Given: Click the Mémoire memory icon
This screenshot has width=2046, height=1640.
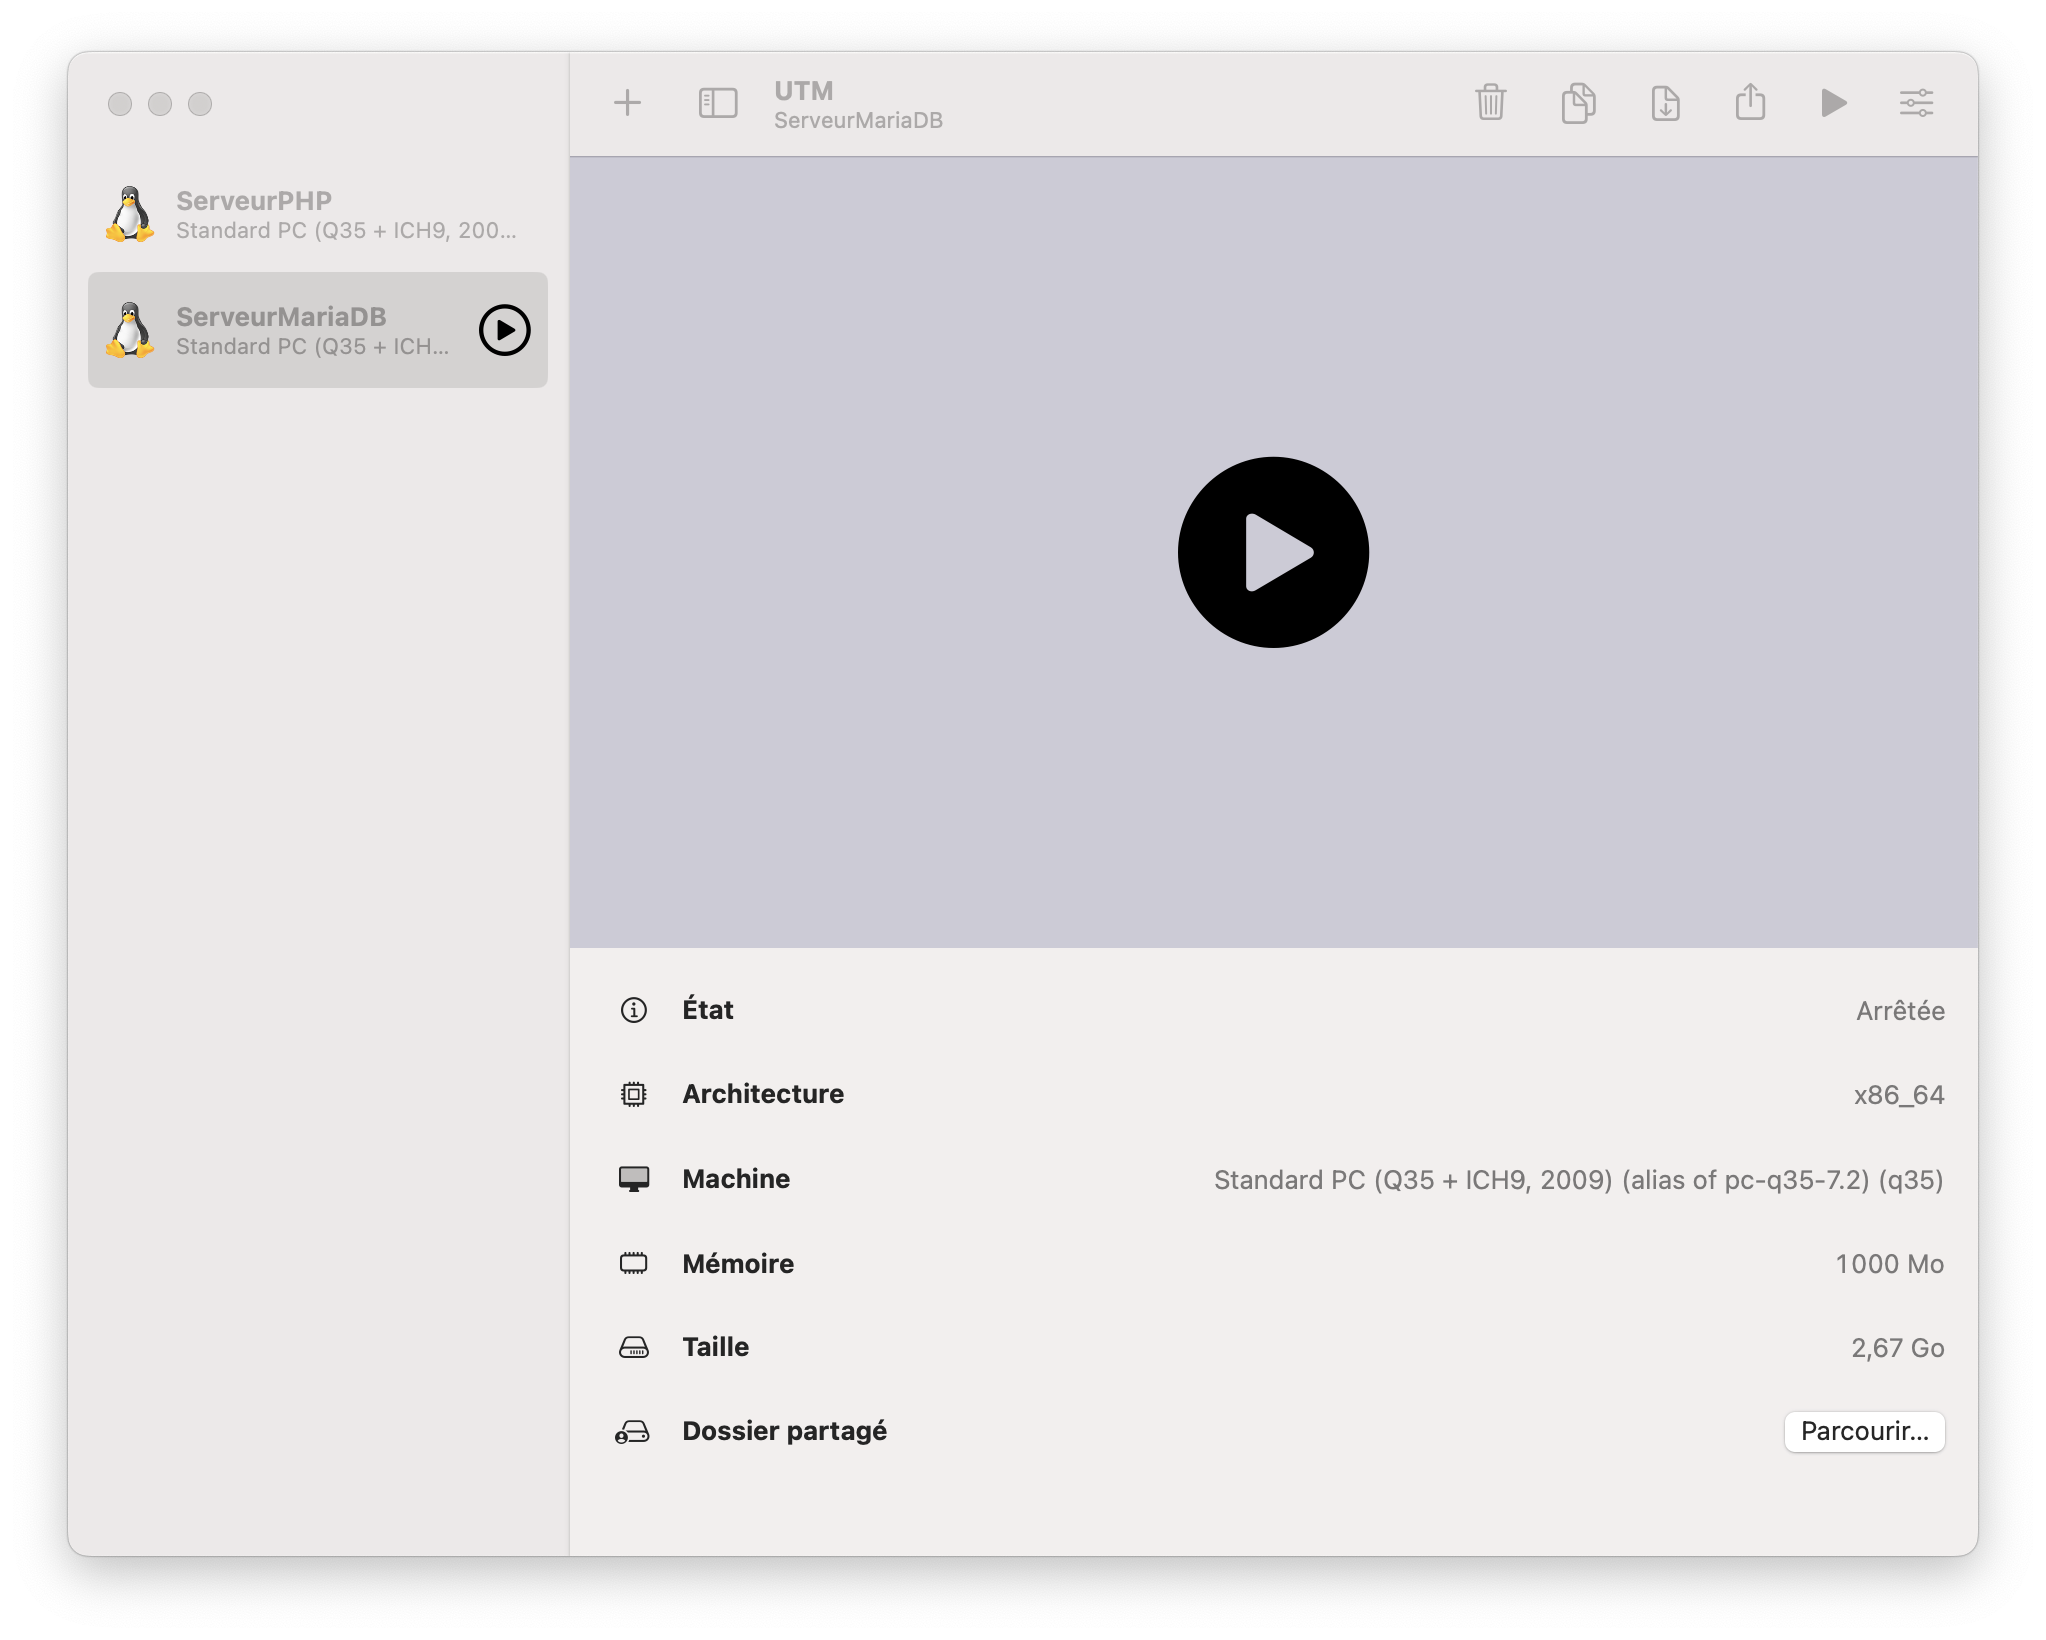Looking at the screenshot, I should click(x=633, y=1263).
